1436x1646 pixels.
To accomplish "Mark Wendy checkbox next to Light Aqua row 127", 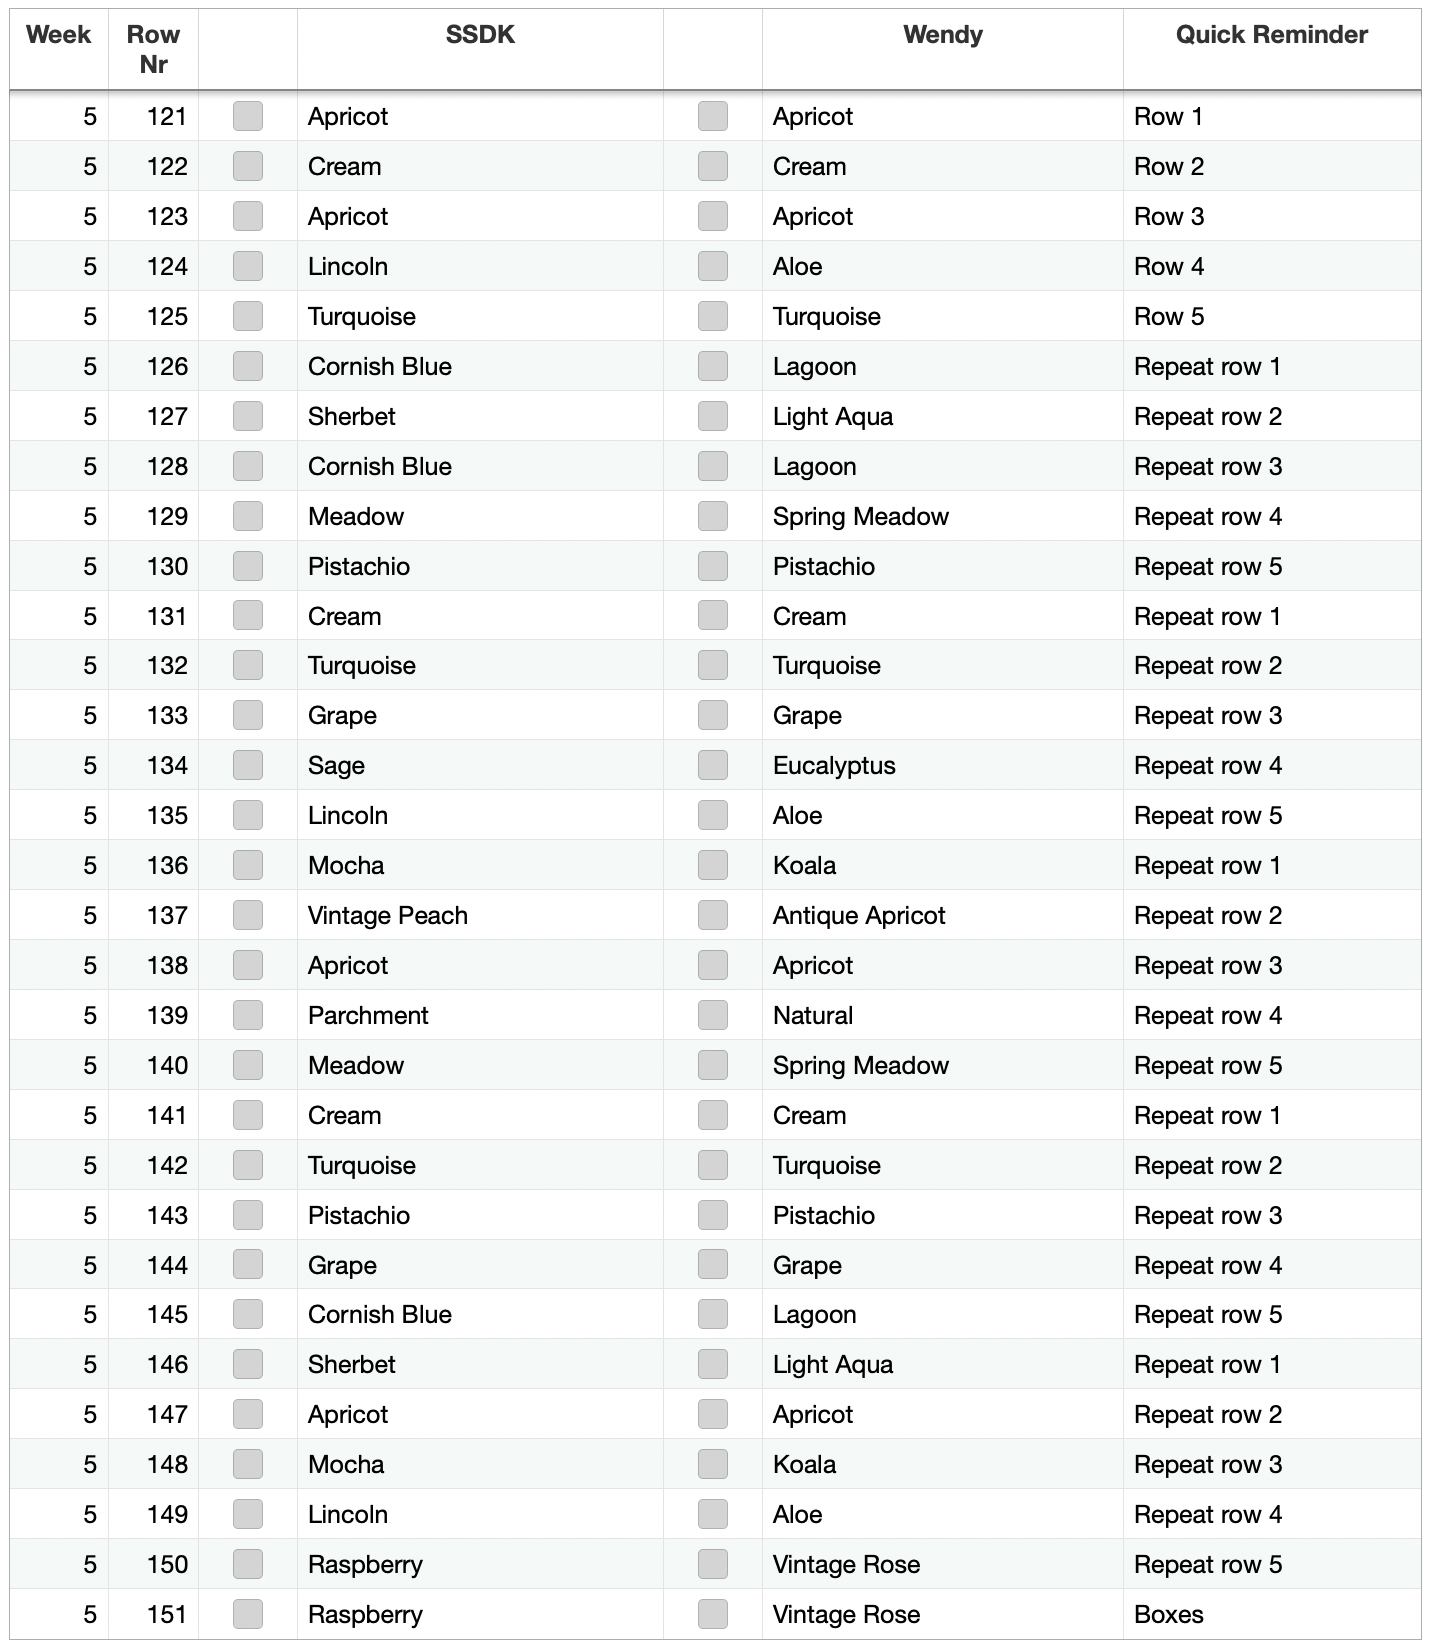I will pos(713,416).
